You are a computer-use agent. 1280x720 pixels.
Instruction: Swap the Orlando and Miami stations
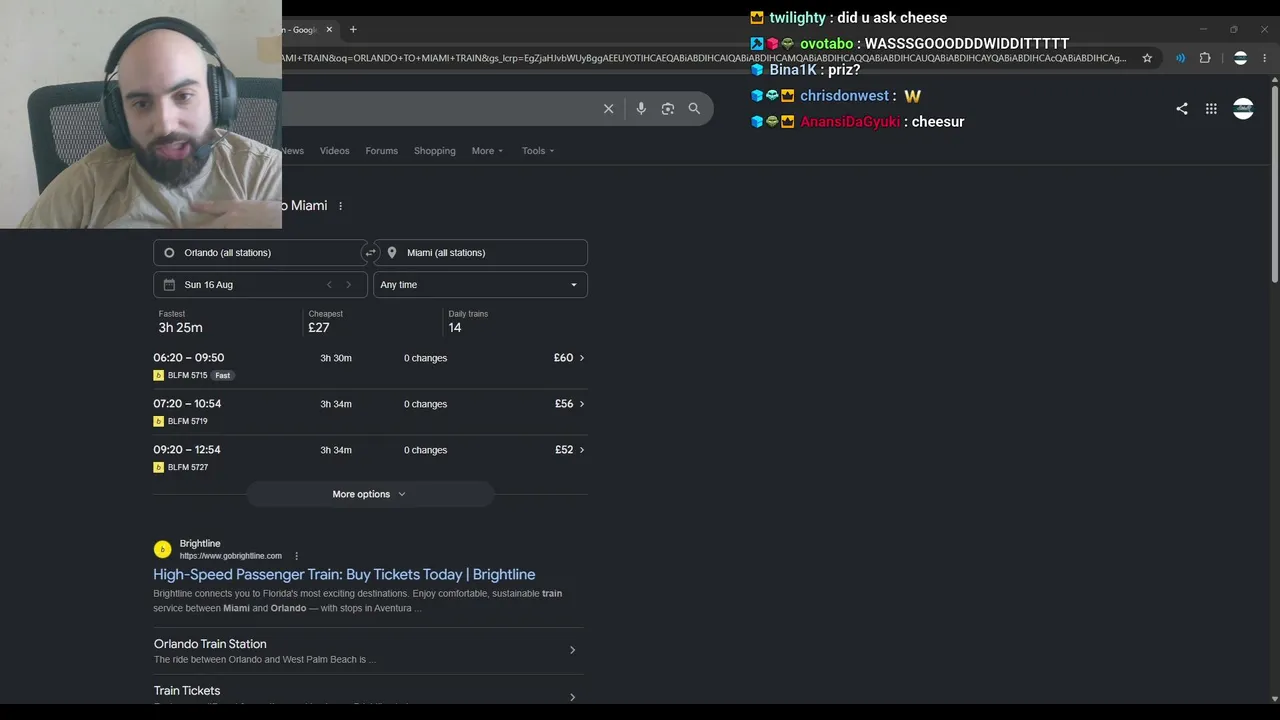pyautogui.click(x=370, y=253)
